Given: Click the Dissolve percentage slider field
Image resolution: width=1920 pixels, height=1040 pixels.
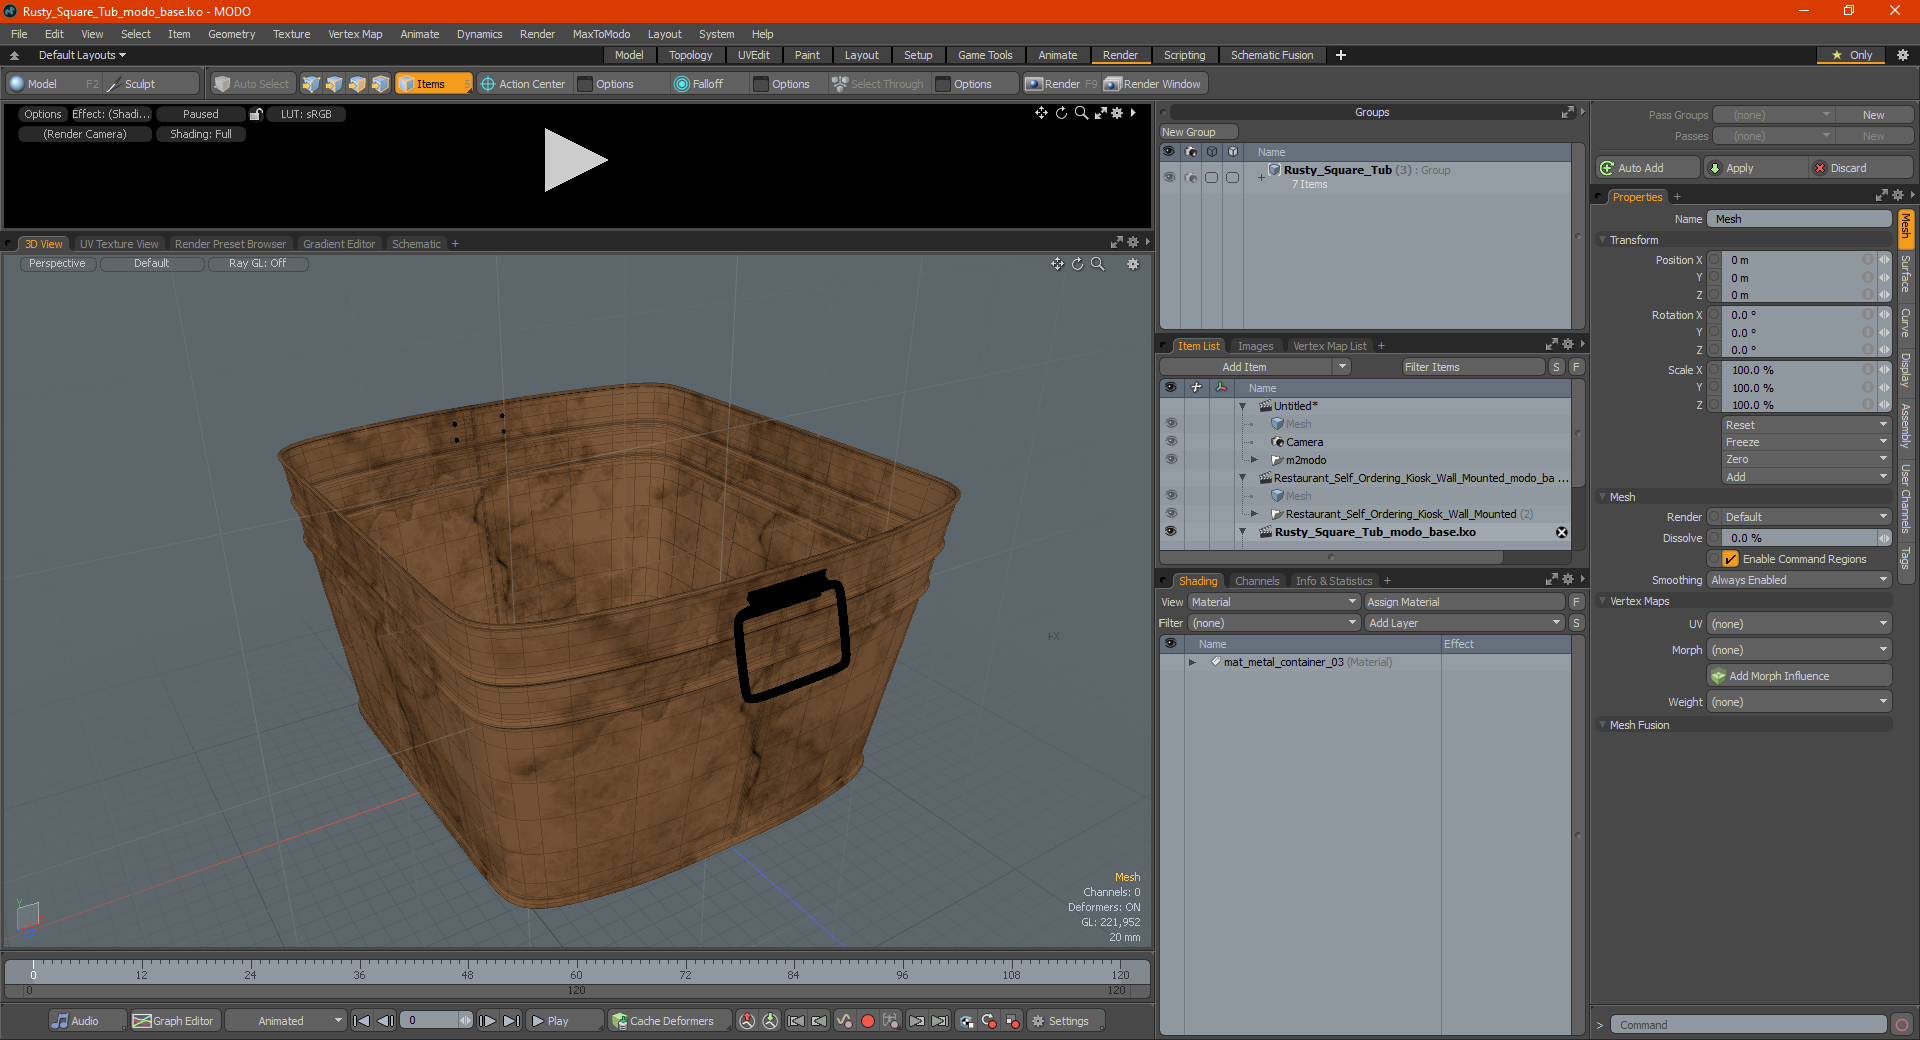Looking at the screenshot, I should tap(1798, 538).
